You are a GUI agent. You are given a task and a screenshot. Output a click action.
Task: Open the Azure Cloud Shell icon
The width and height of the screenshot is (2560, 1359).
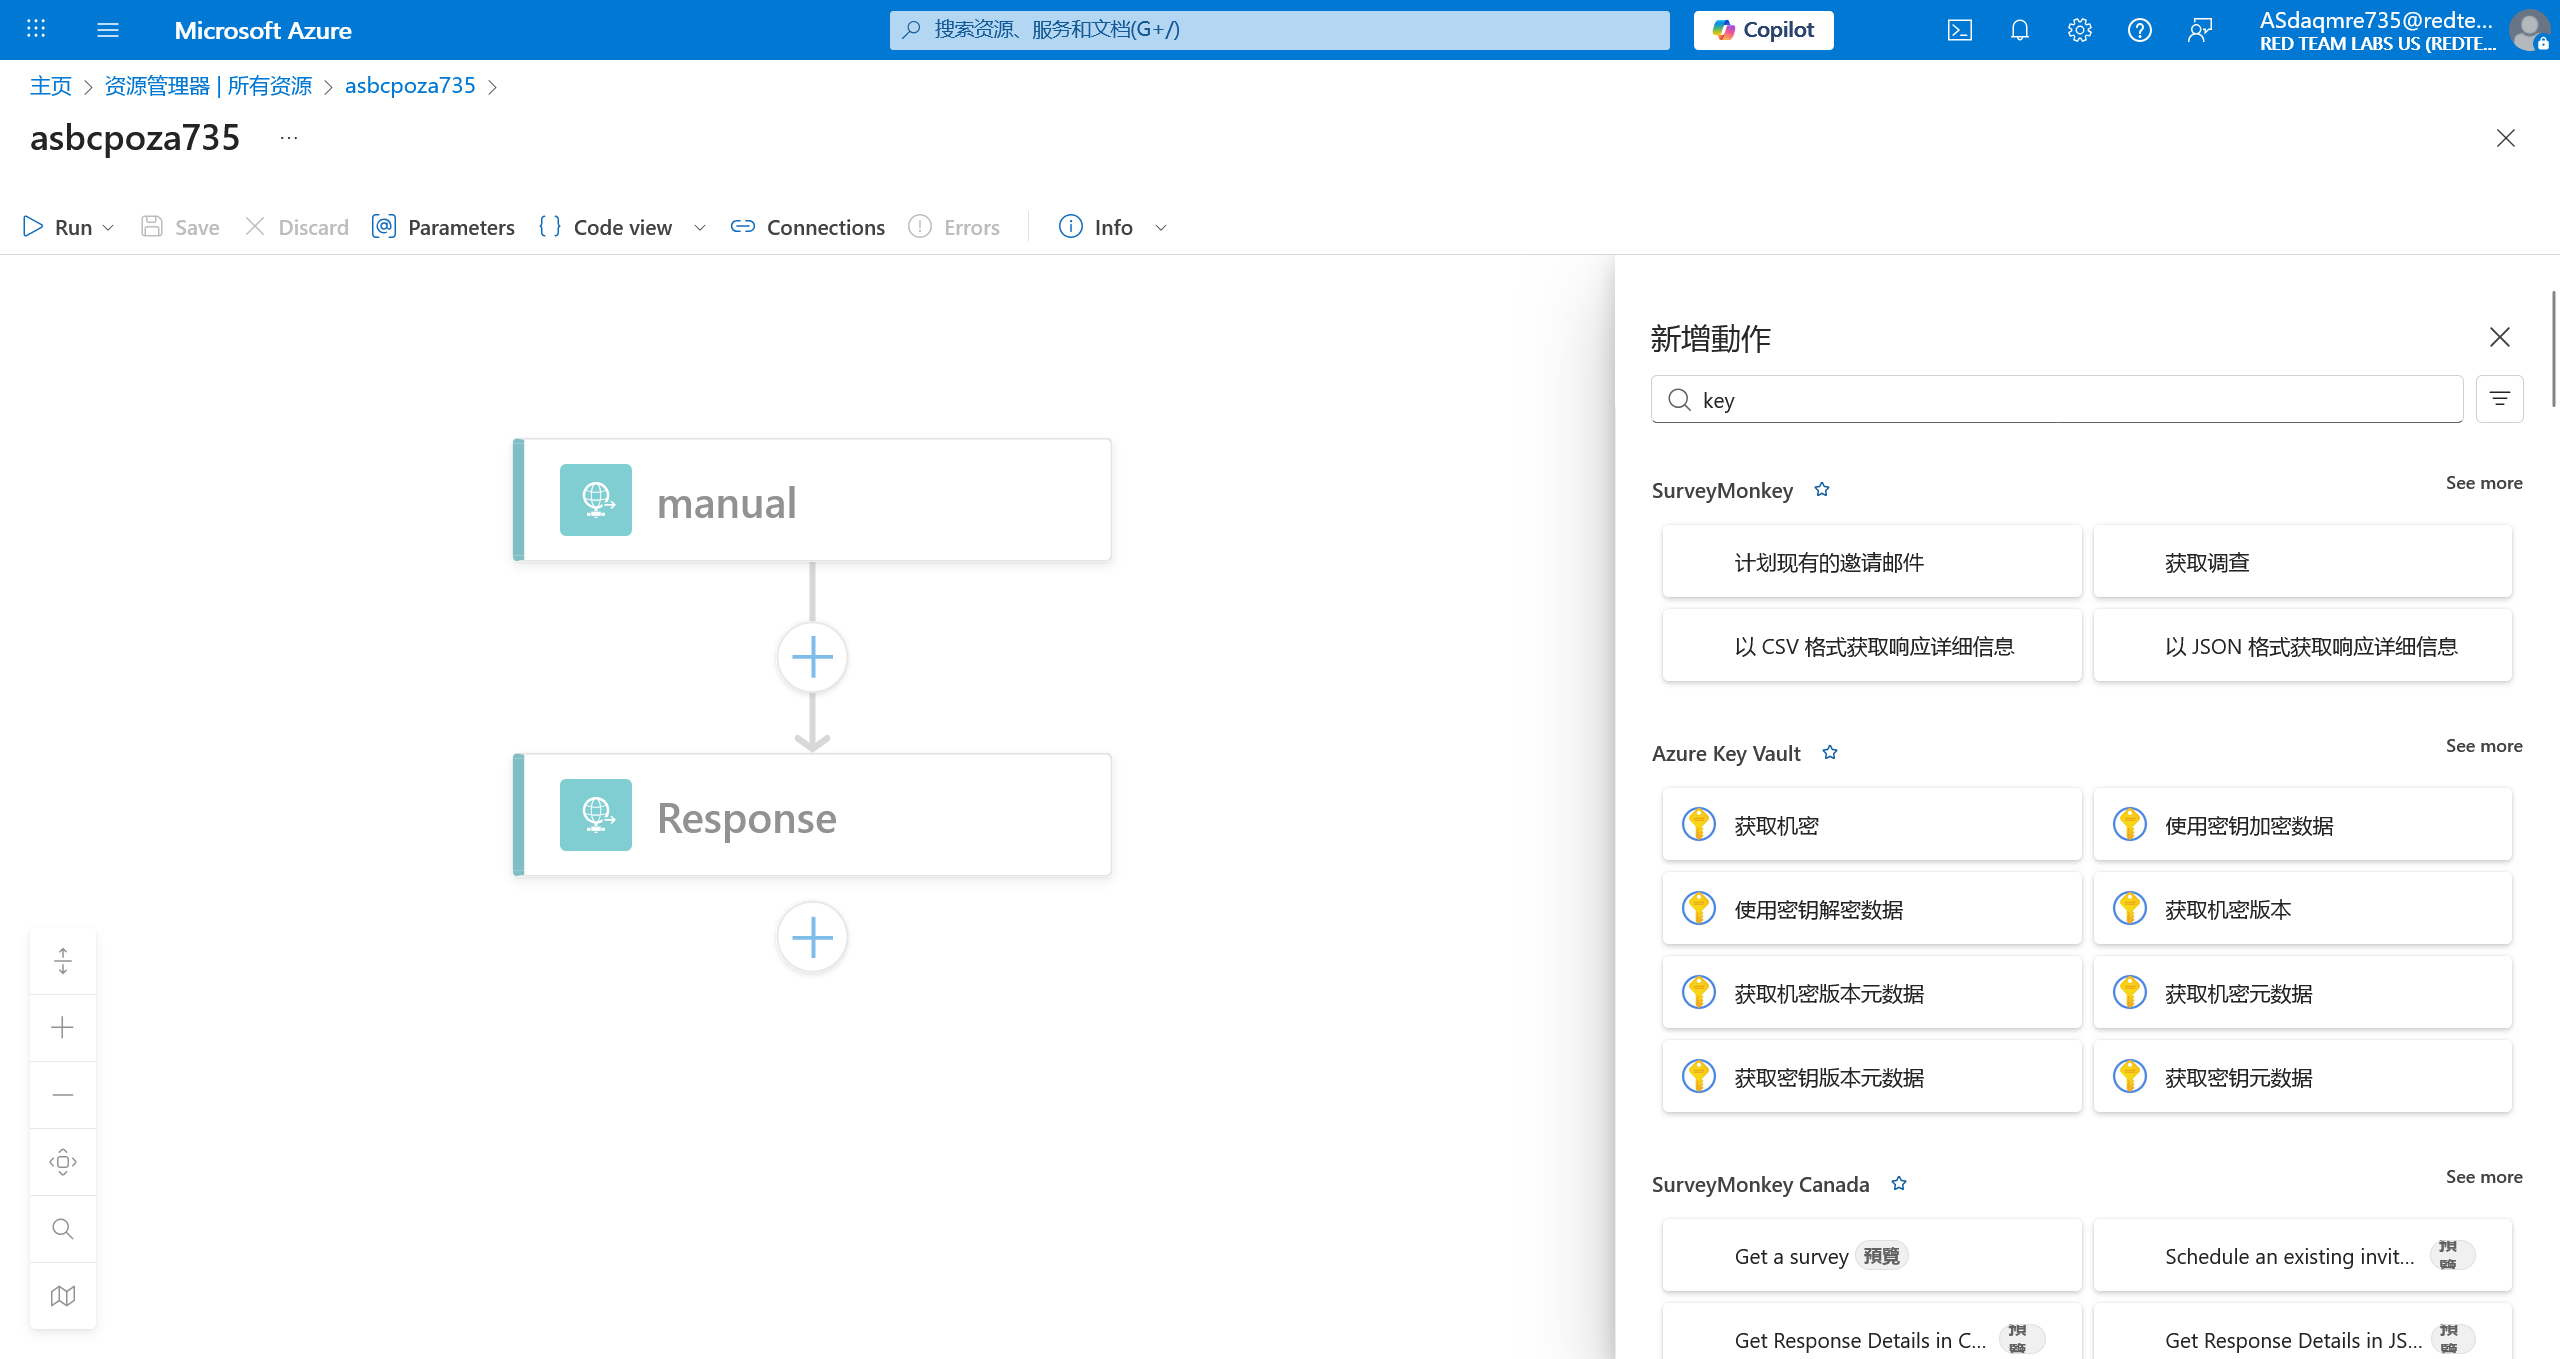tap(1959, 30)
